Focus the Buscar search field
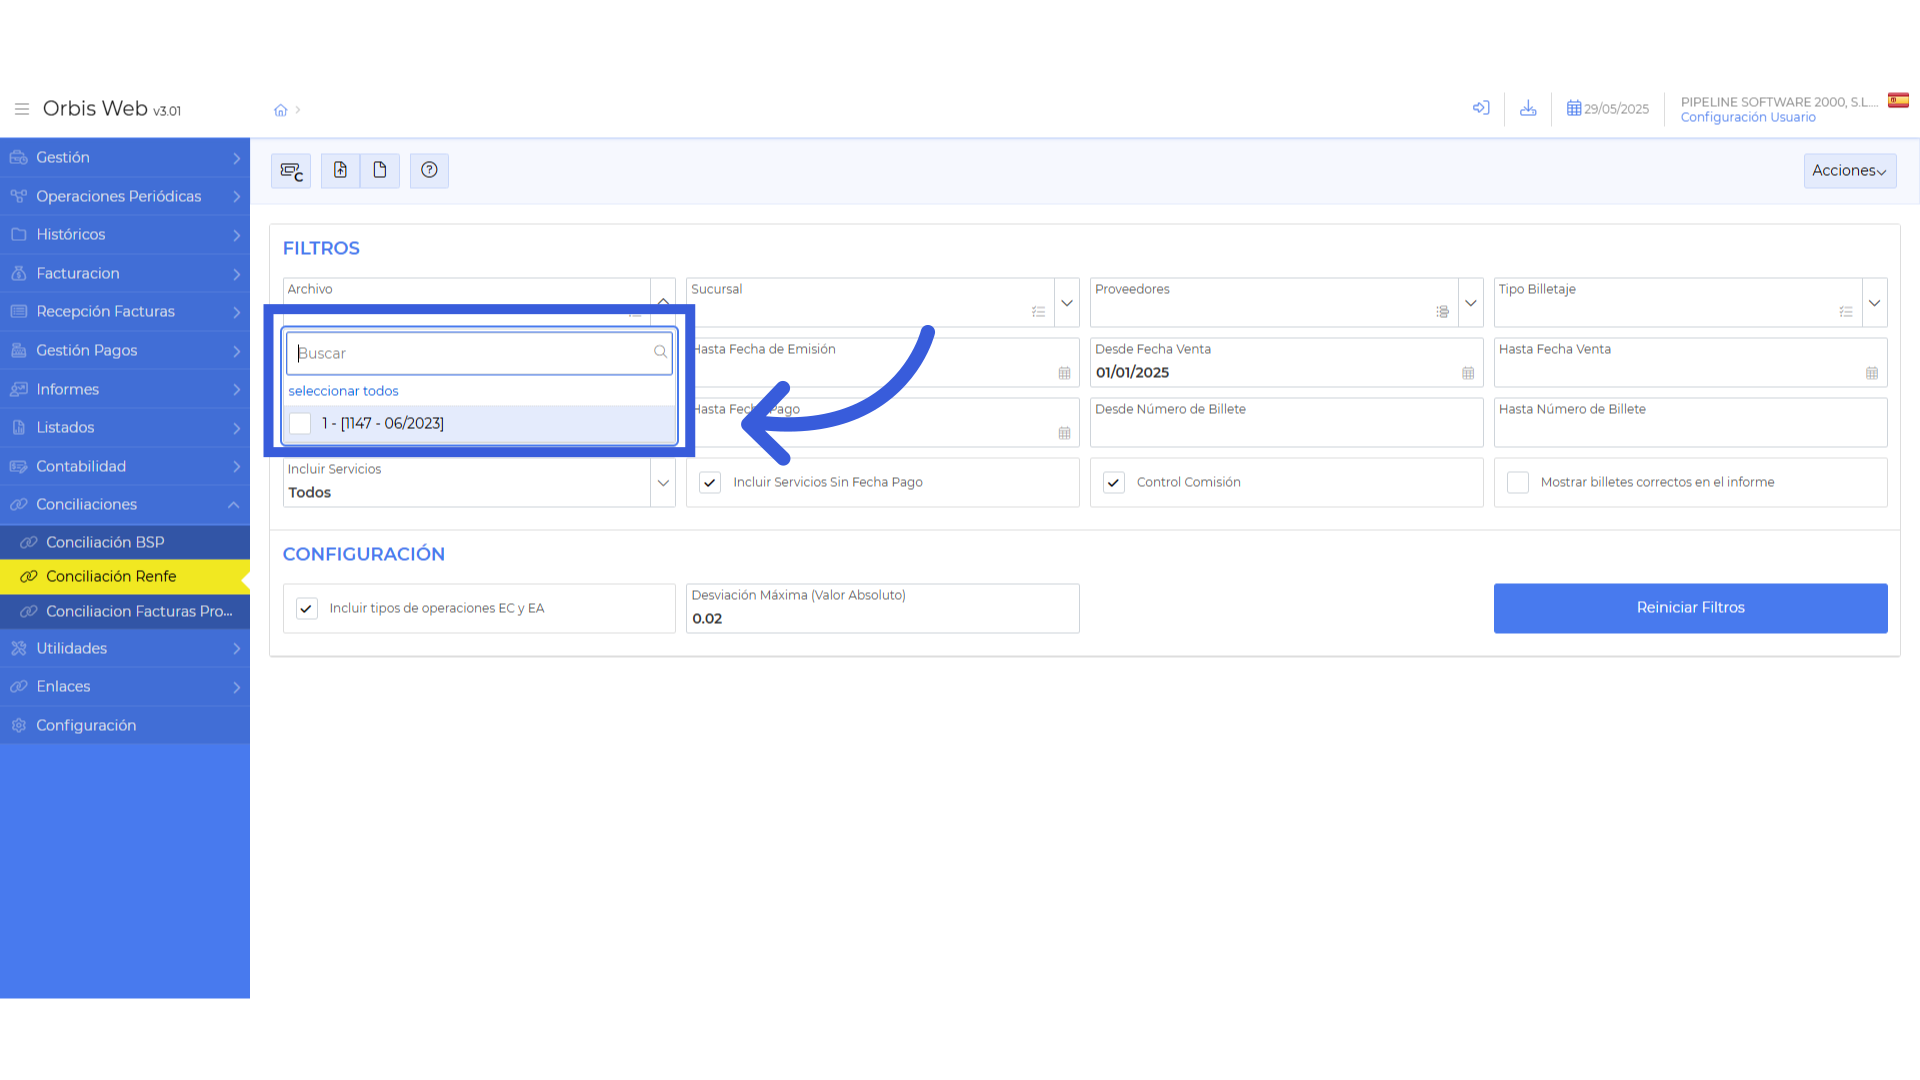The image size is (1920, 1080). [479, 353]
